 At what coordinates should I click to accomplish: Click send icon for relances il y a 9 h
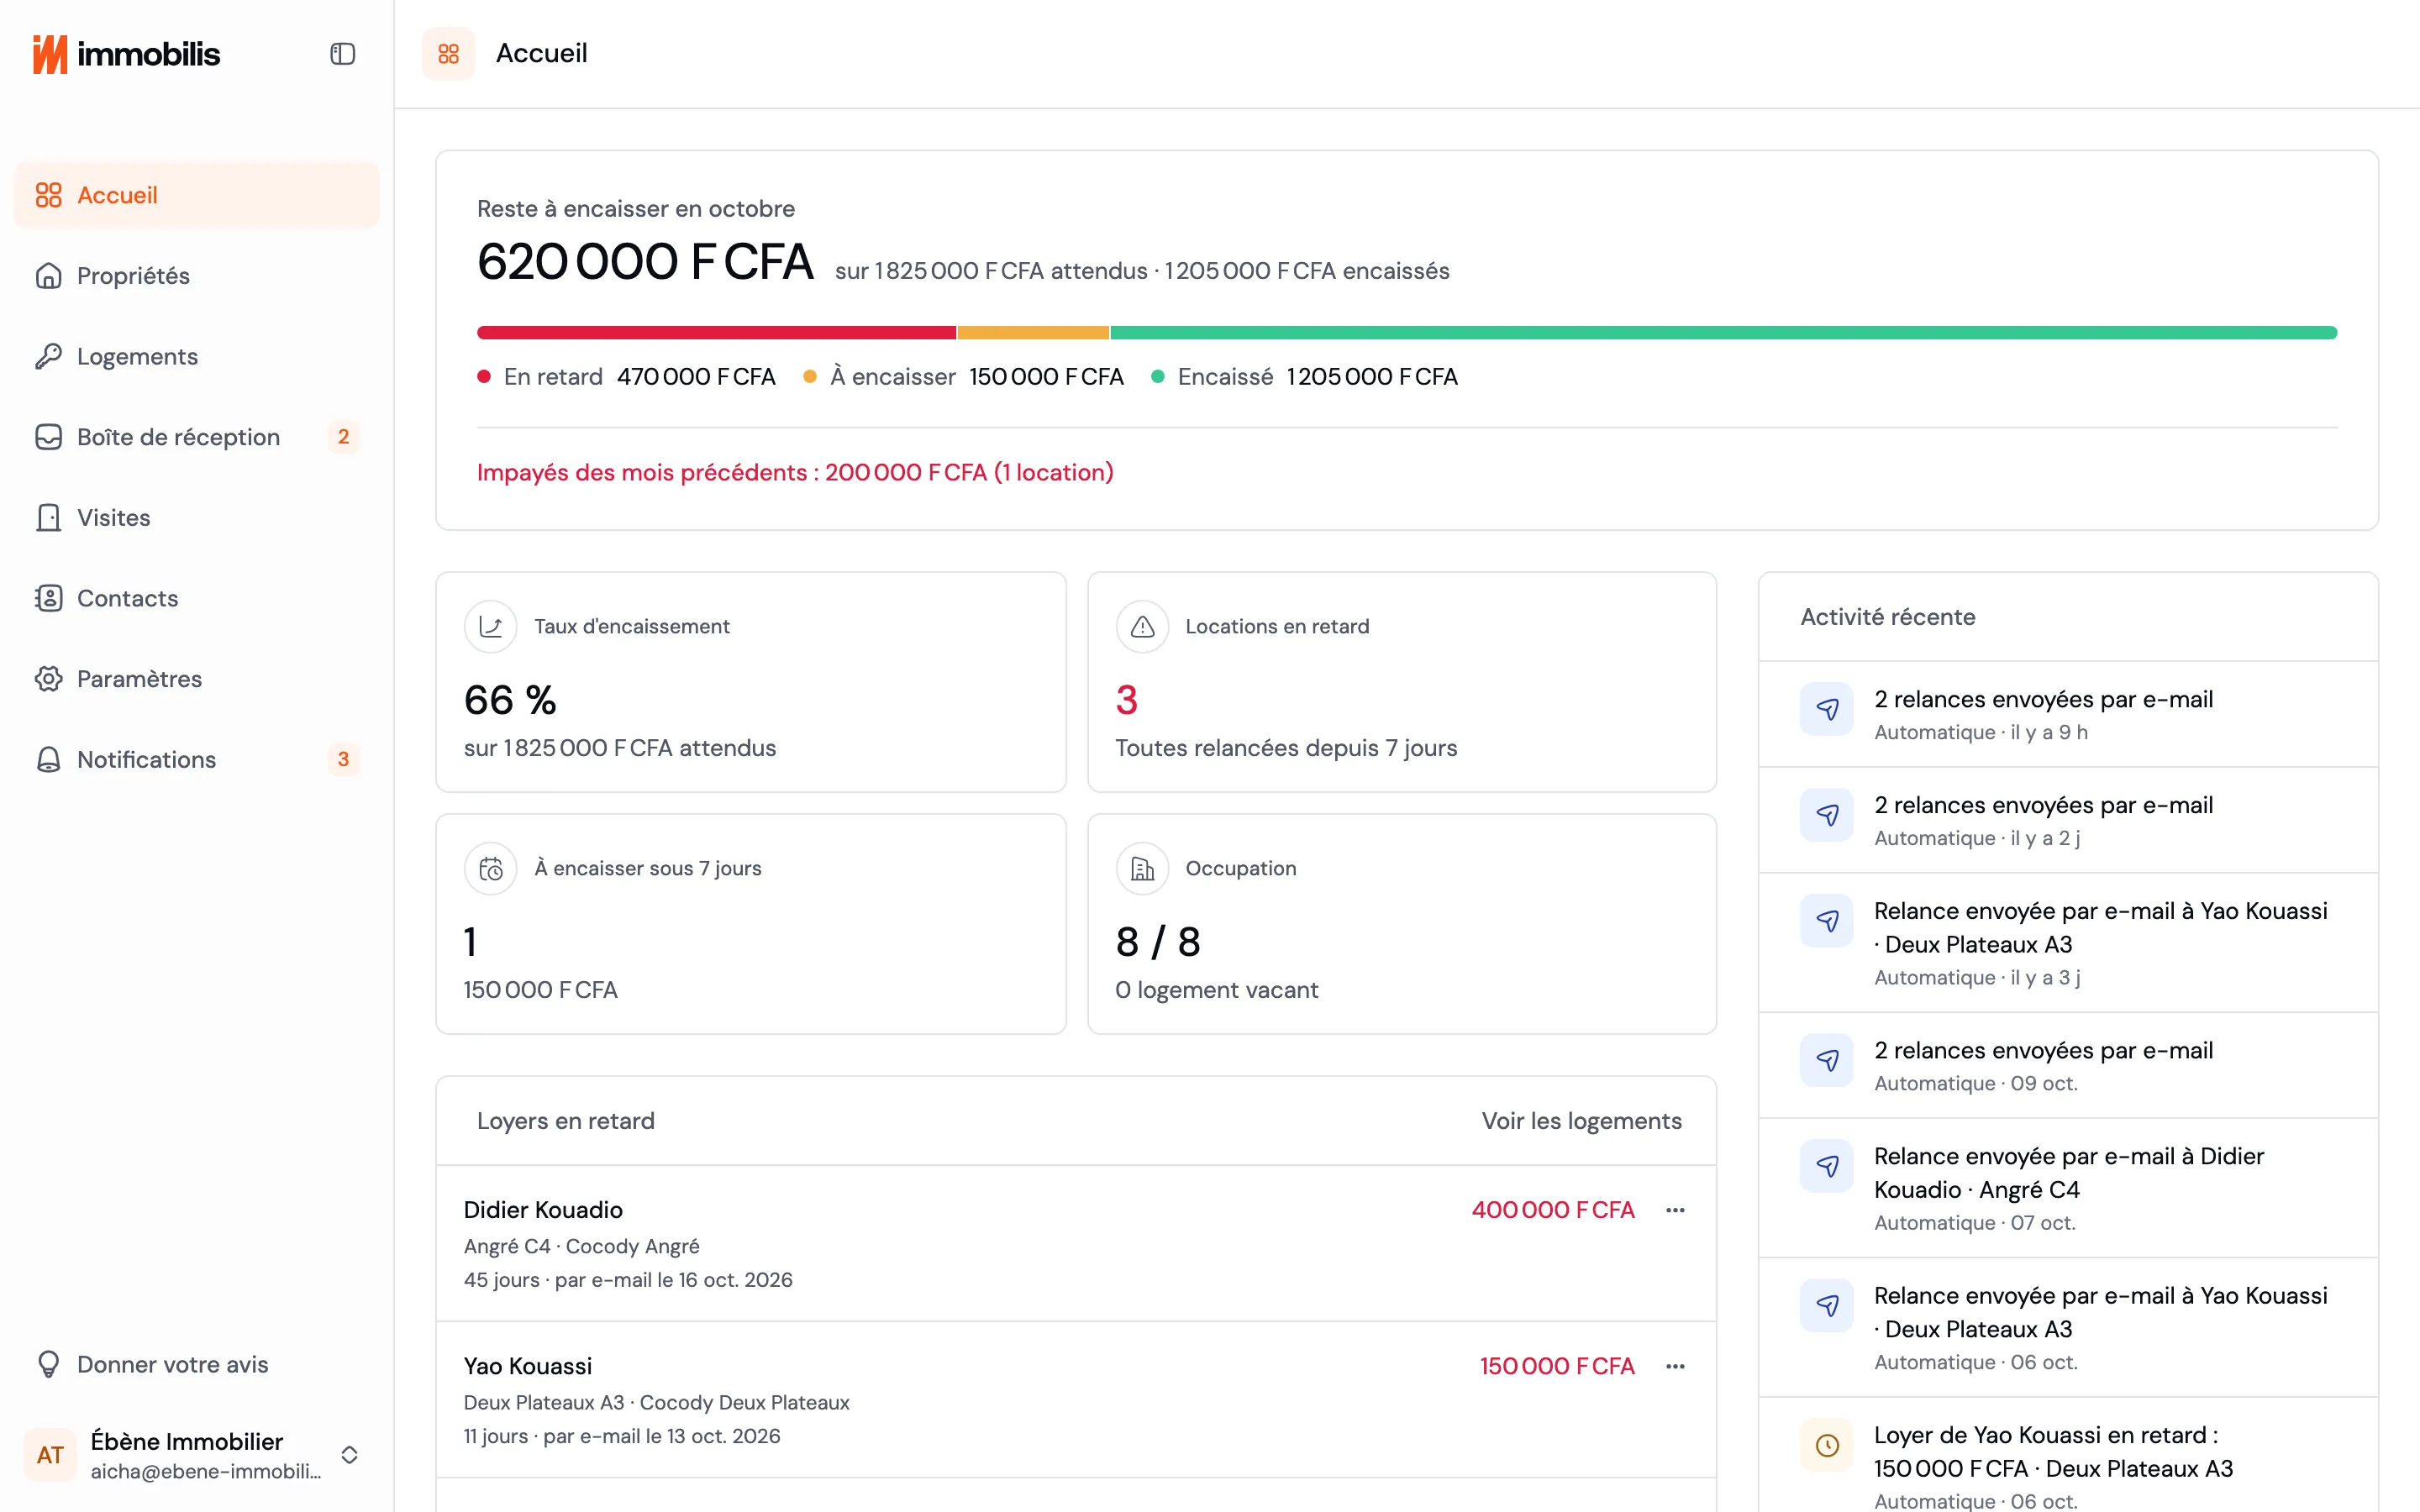coord(1826,709)
